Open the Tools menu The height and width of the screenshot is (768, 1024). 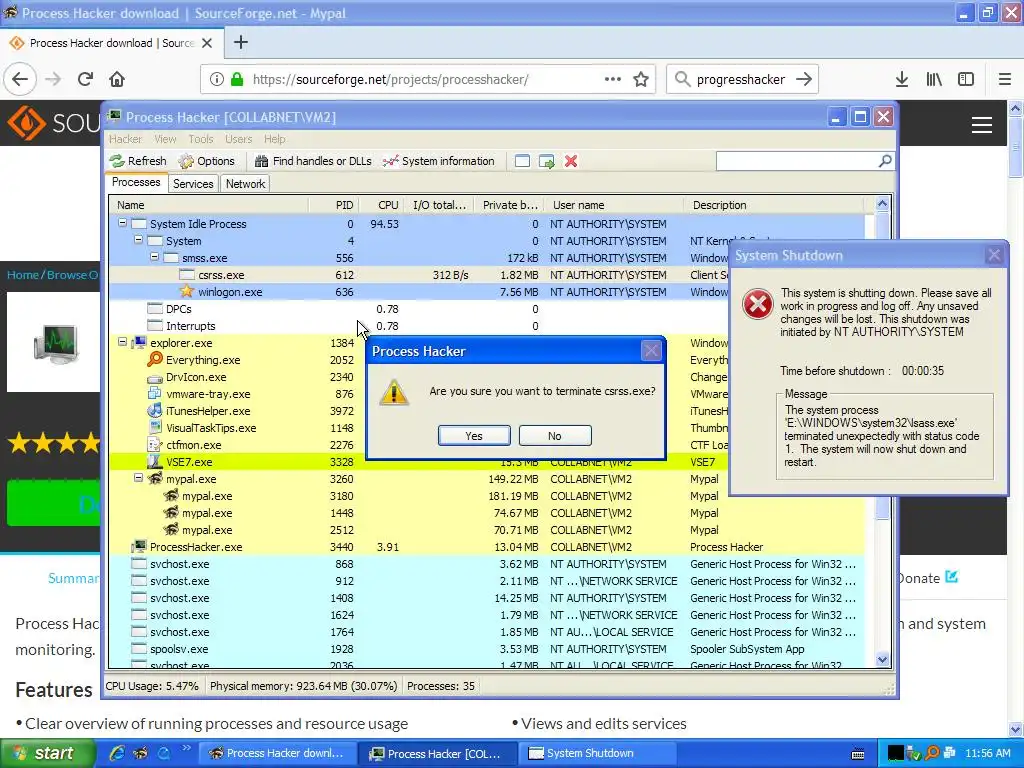coord(200,139)
